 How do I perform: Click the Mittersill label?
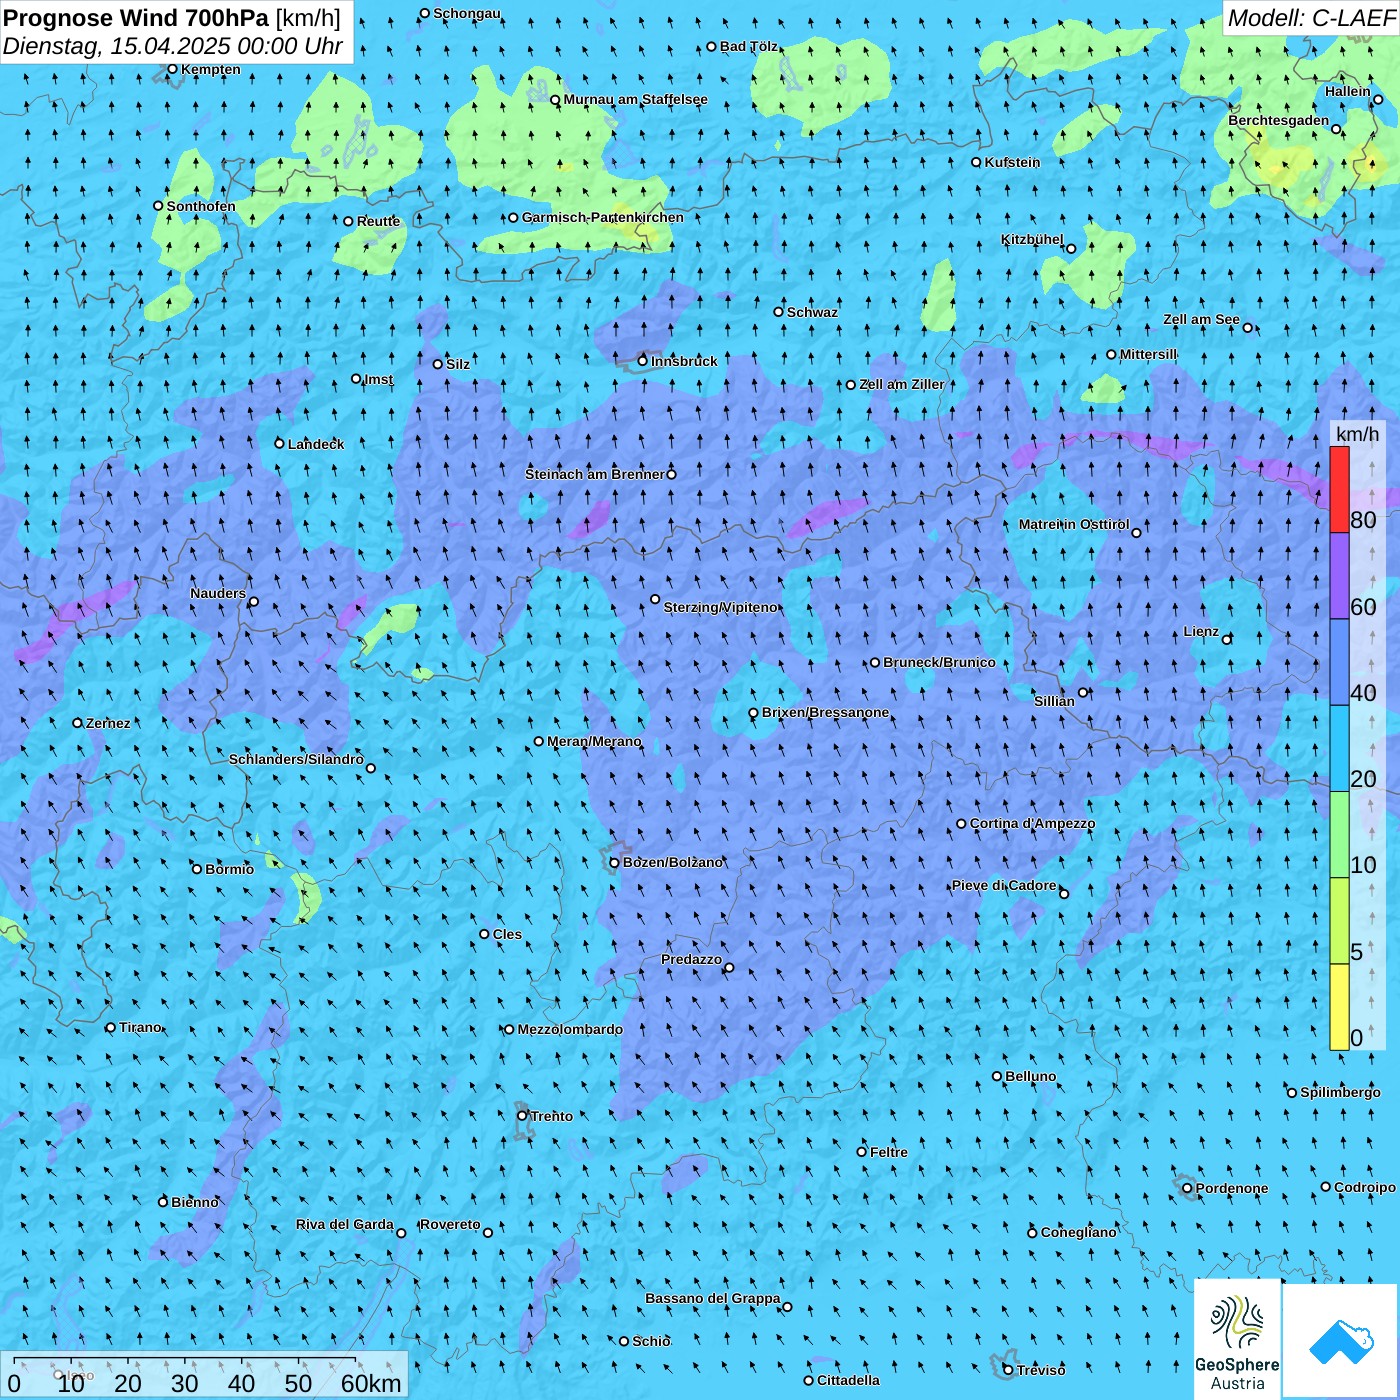tap(1148, 354)
